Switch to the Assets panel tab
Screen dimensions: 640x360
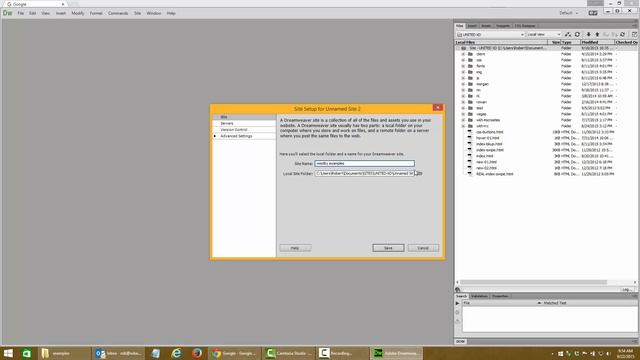coord(486,26)
